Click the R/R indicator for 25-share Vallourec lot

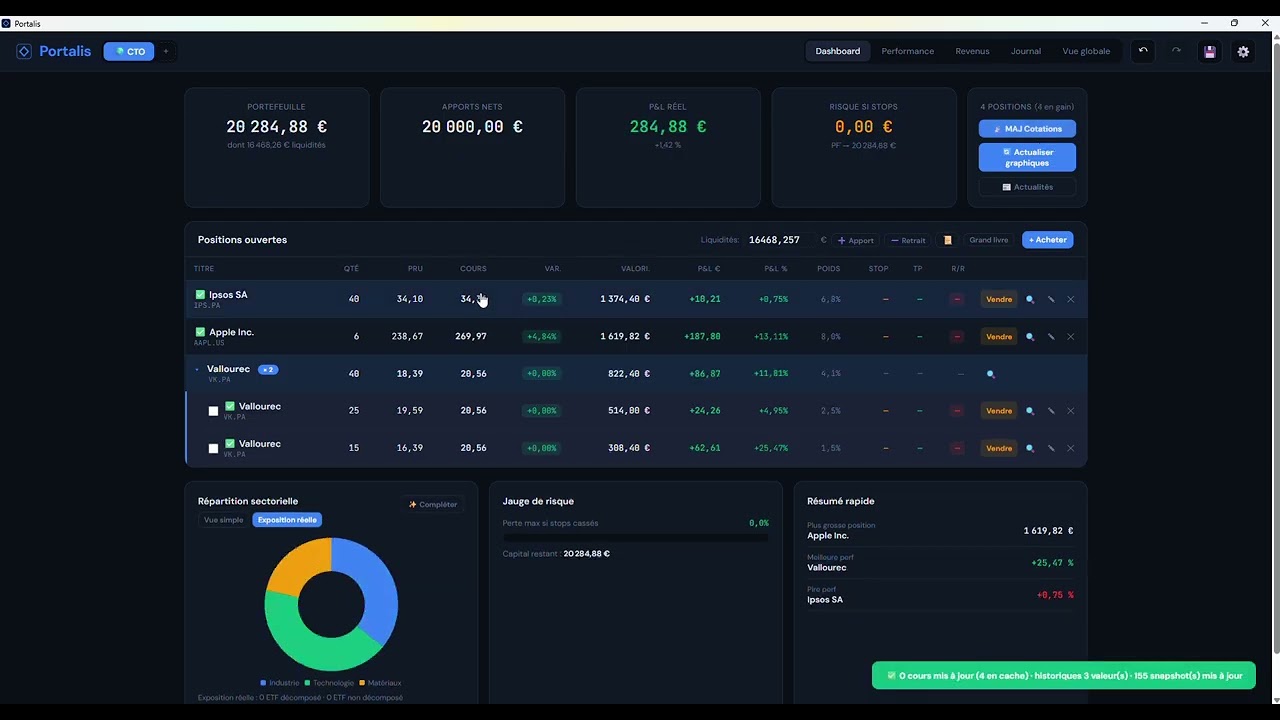tap(957, 411)
